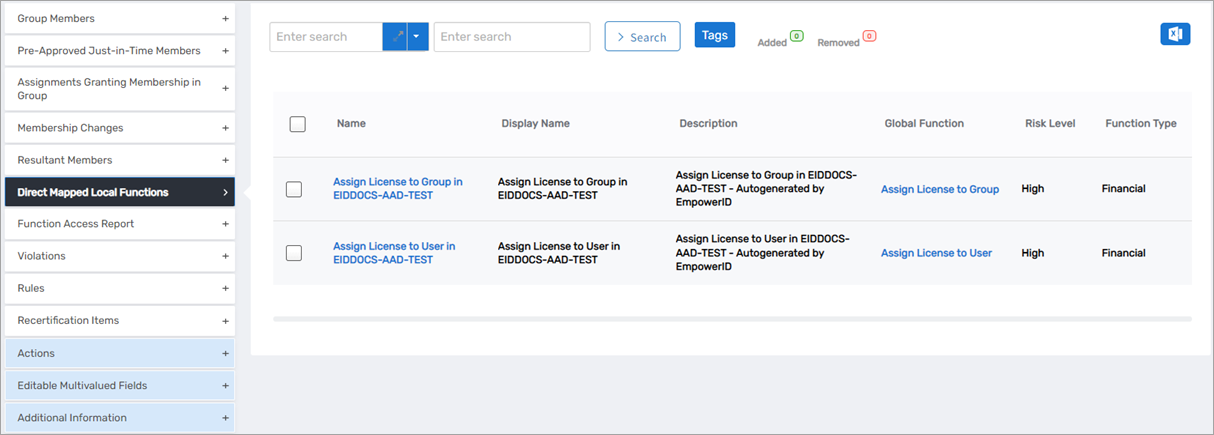Screen dimensions: 1214x435
Task: Check the Assign License to Group row checkbox
Action: point(294,189)
